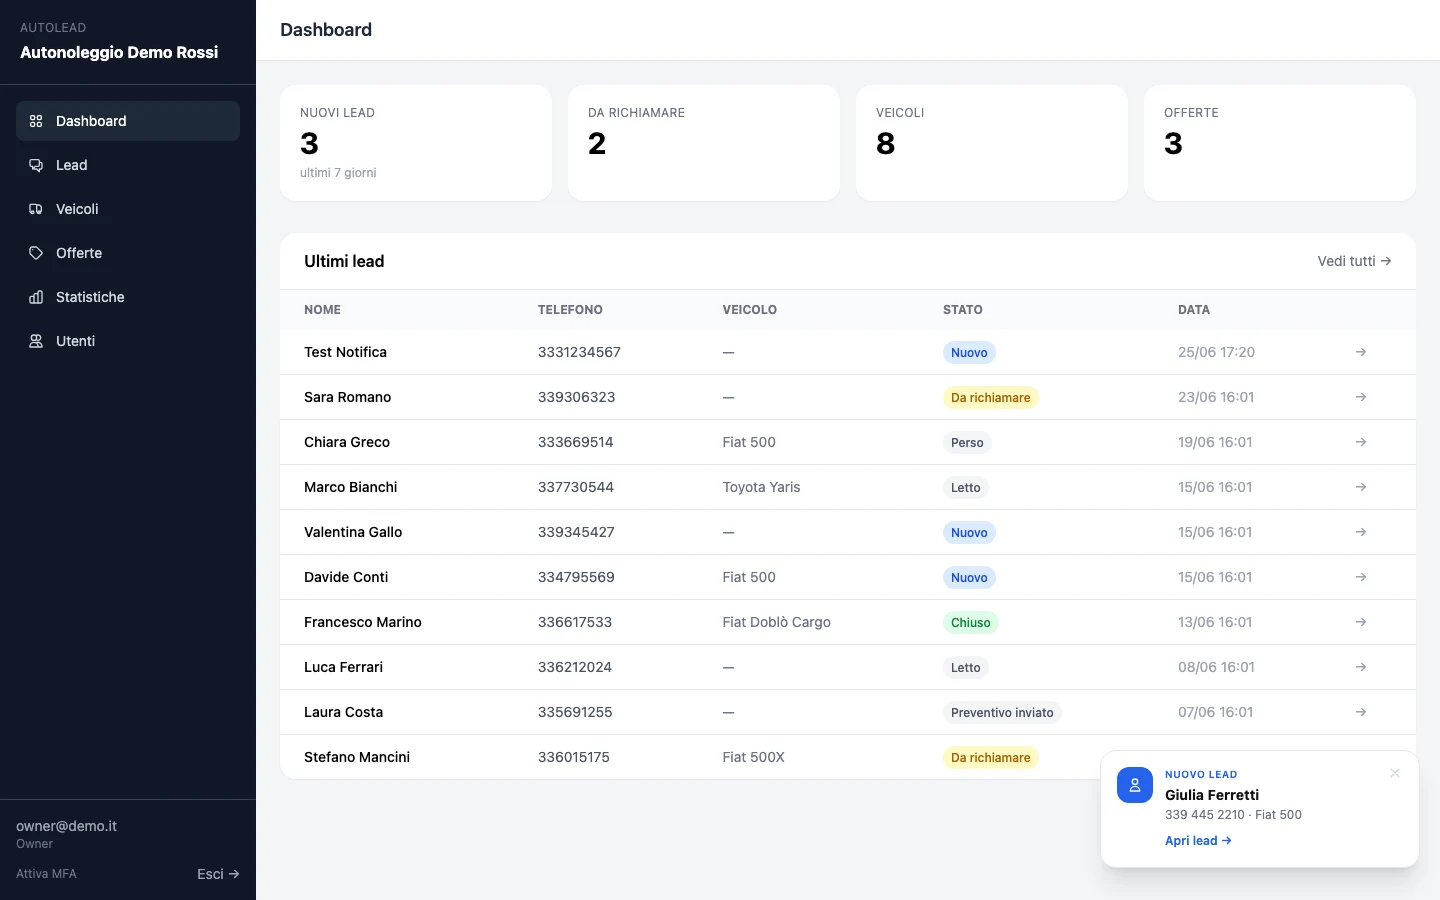Click the Statistiche bar chart icon

36,297
